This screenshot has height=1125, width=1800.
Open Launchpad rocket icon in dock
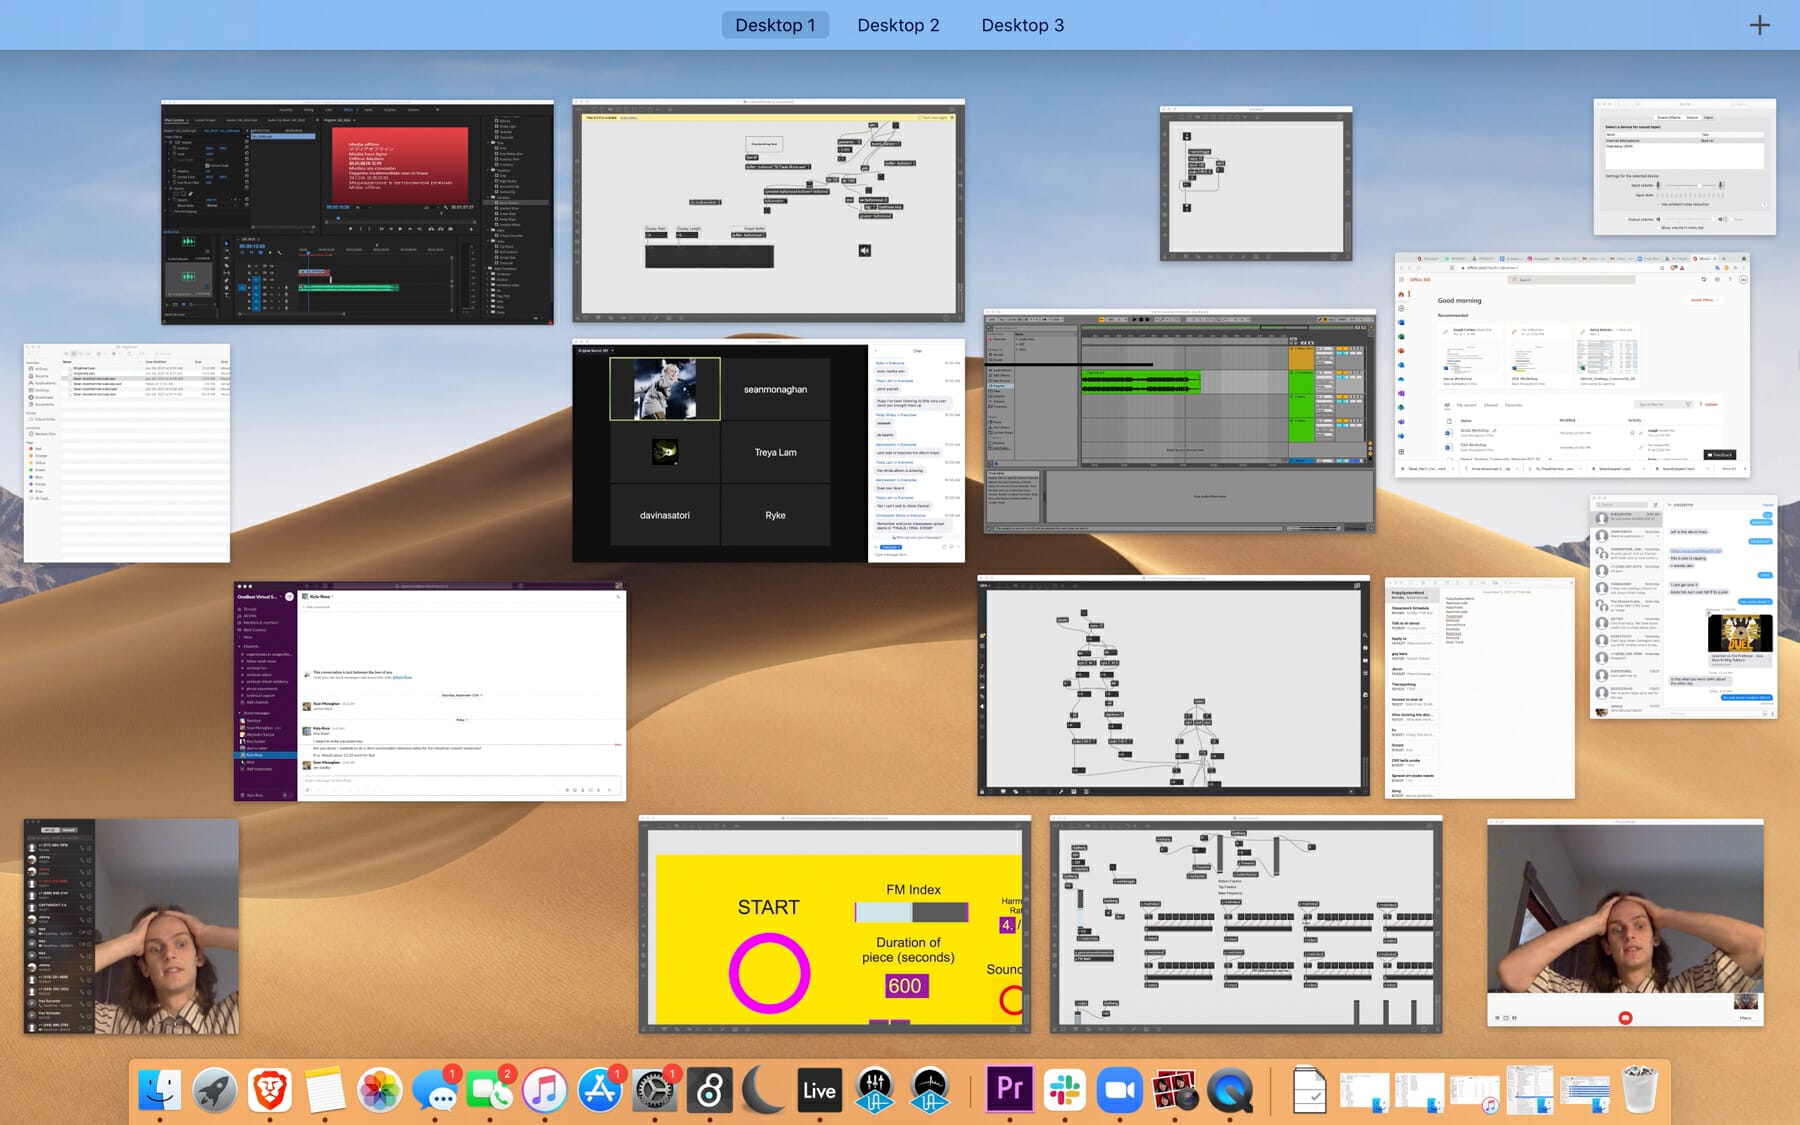(x=215, y=1090)
